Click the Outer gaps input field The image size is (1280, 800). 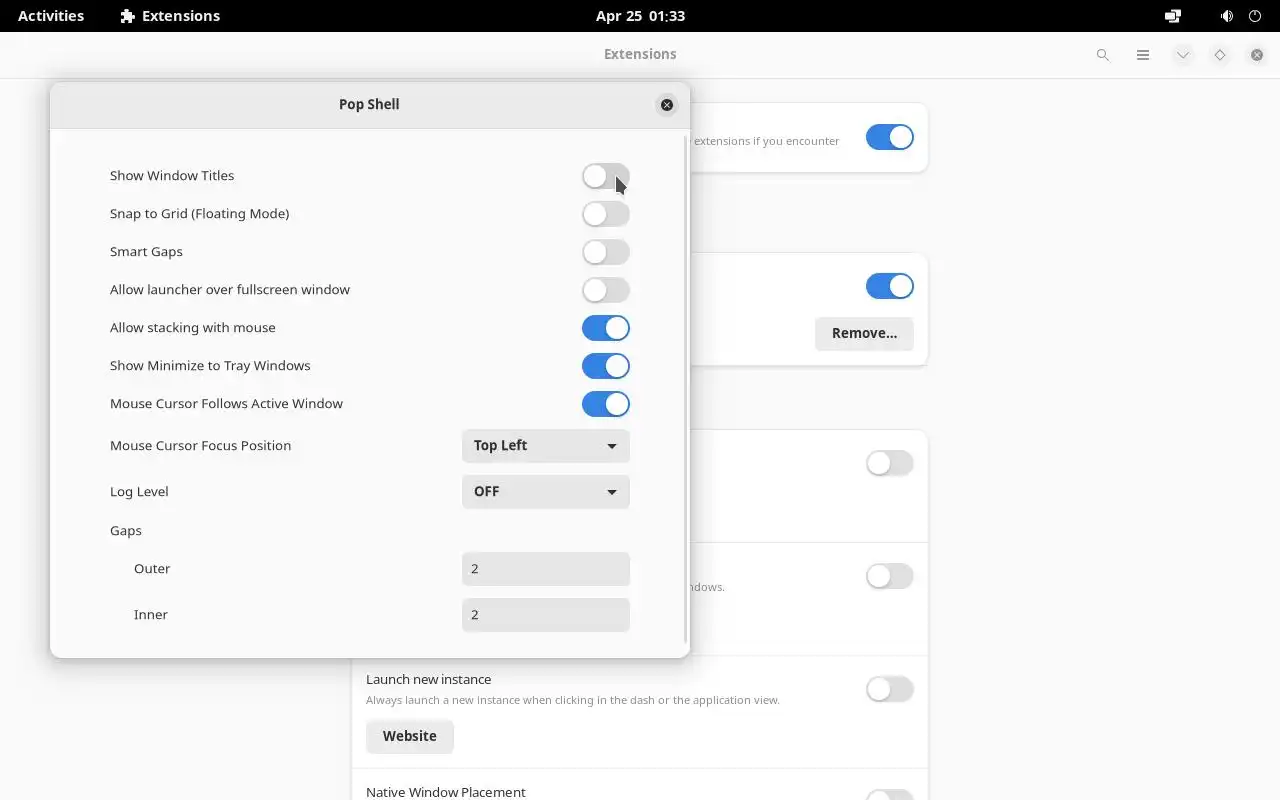click(546, 569)
